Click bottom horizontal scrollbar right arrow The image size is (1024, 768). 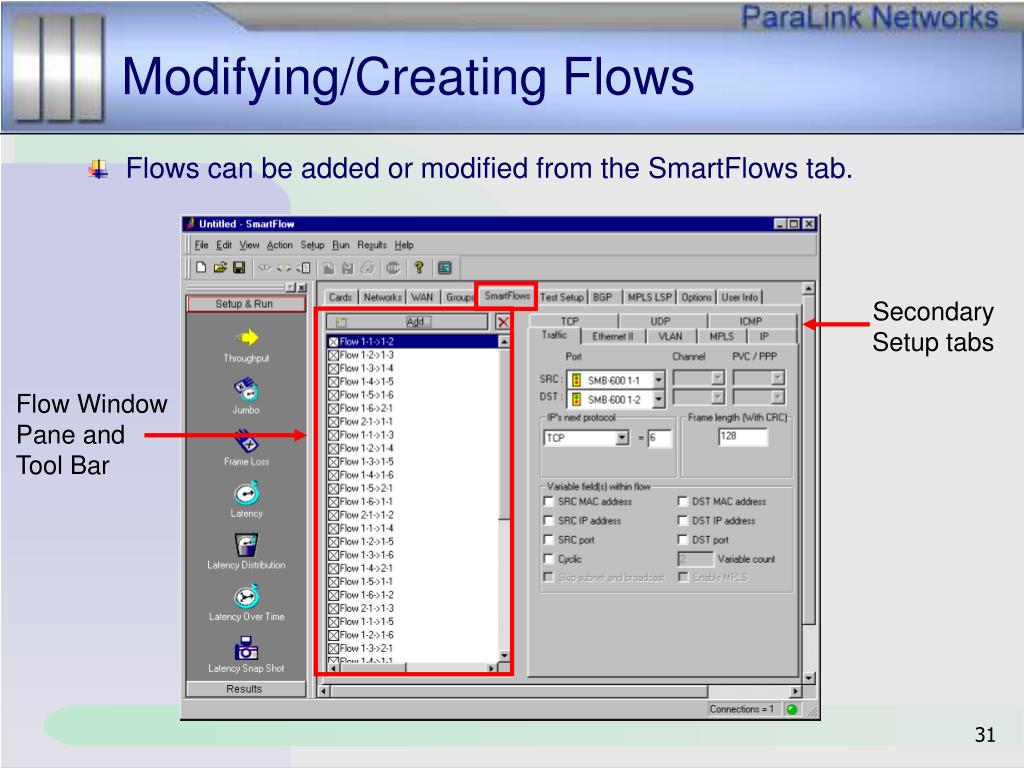point(795,691)
